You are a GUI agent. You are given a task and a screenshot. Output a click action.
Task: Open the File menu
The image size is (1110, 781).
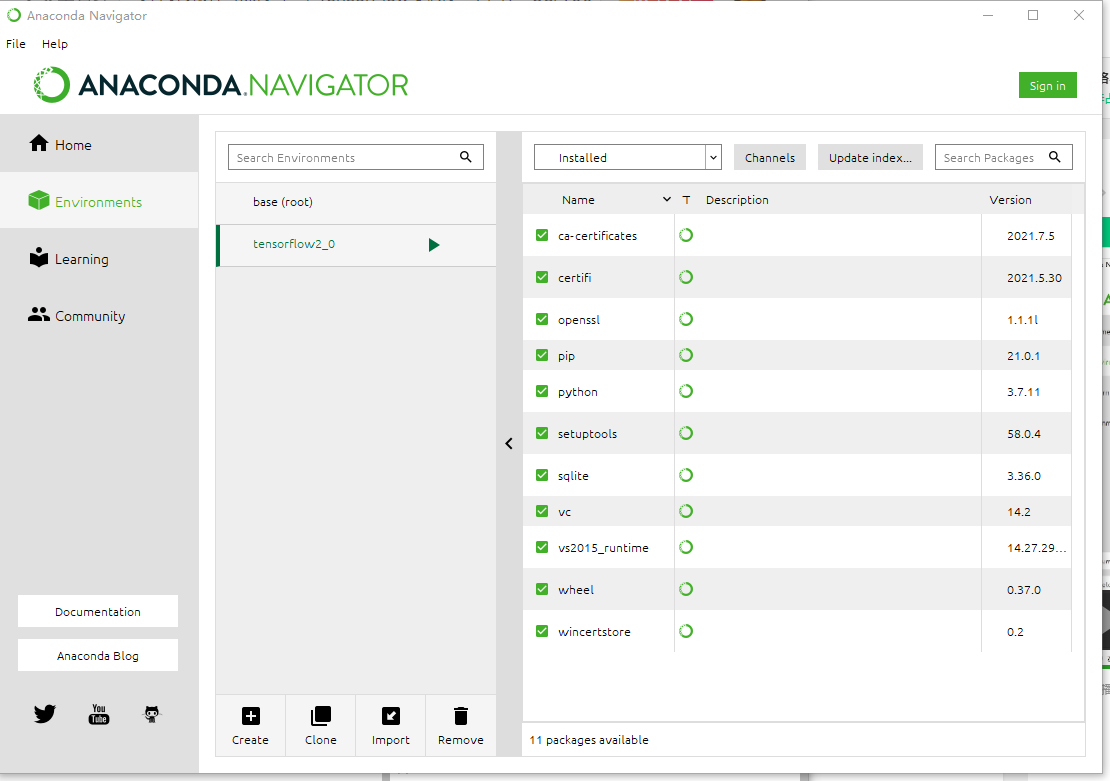[x=16, y=44]
